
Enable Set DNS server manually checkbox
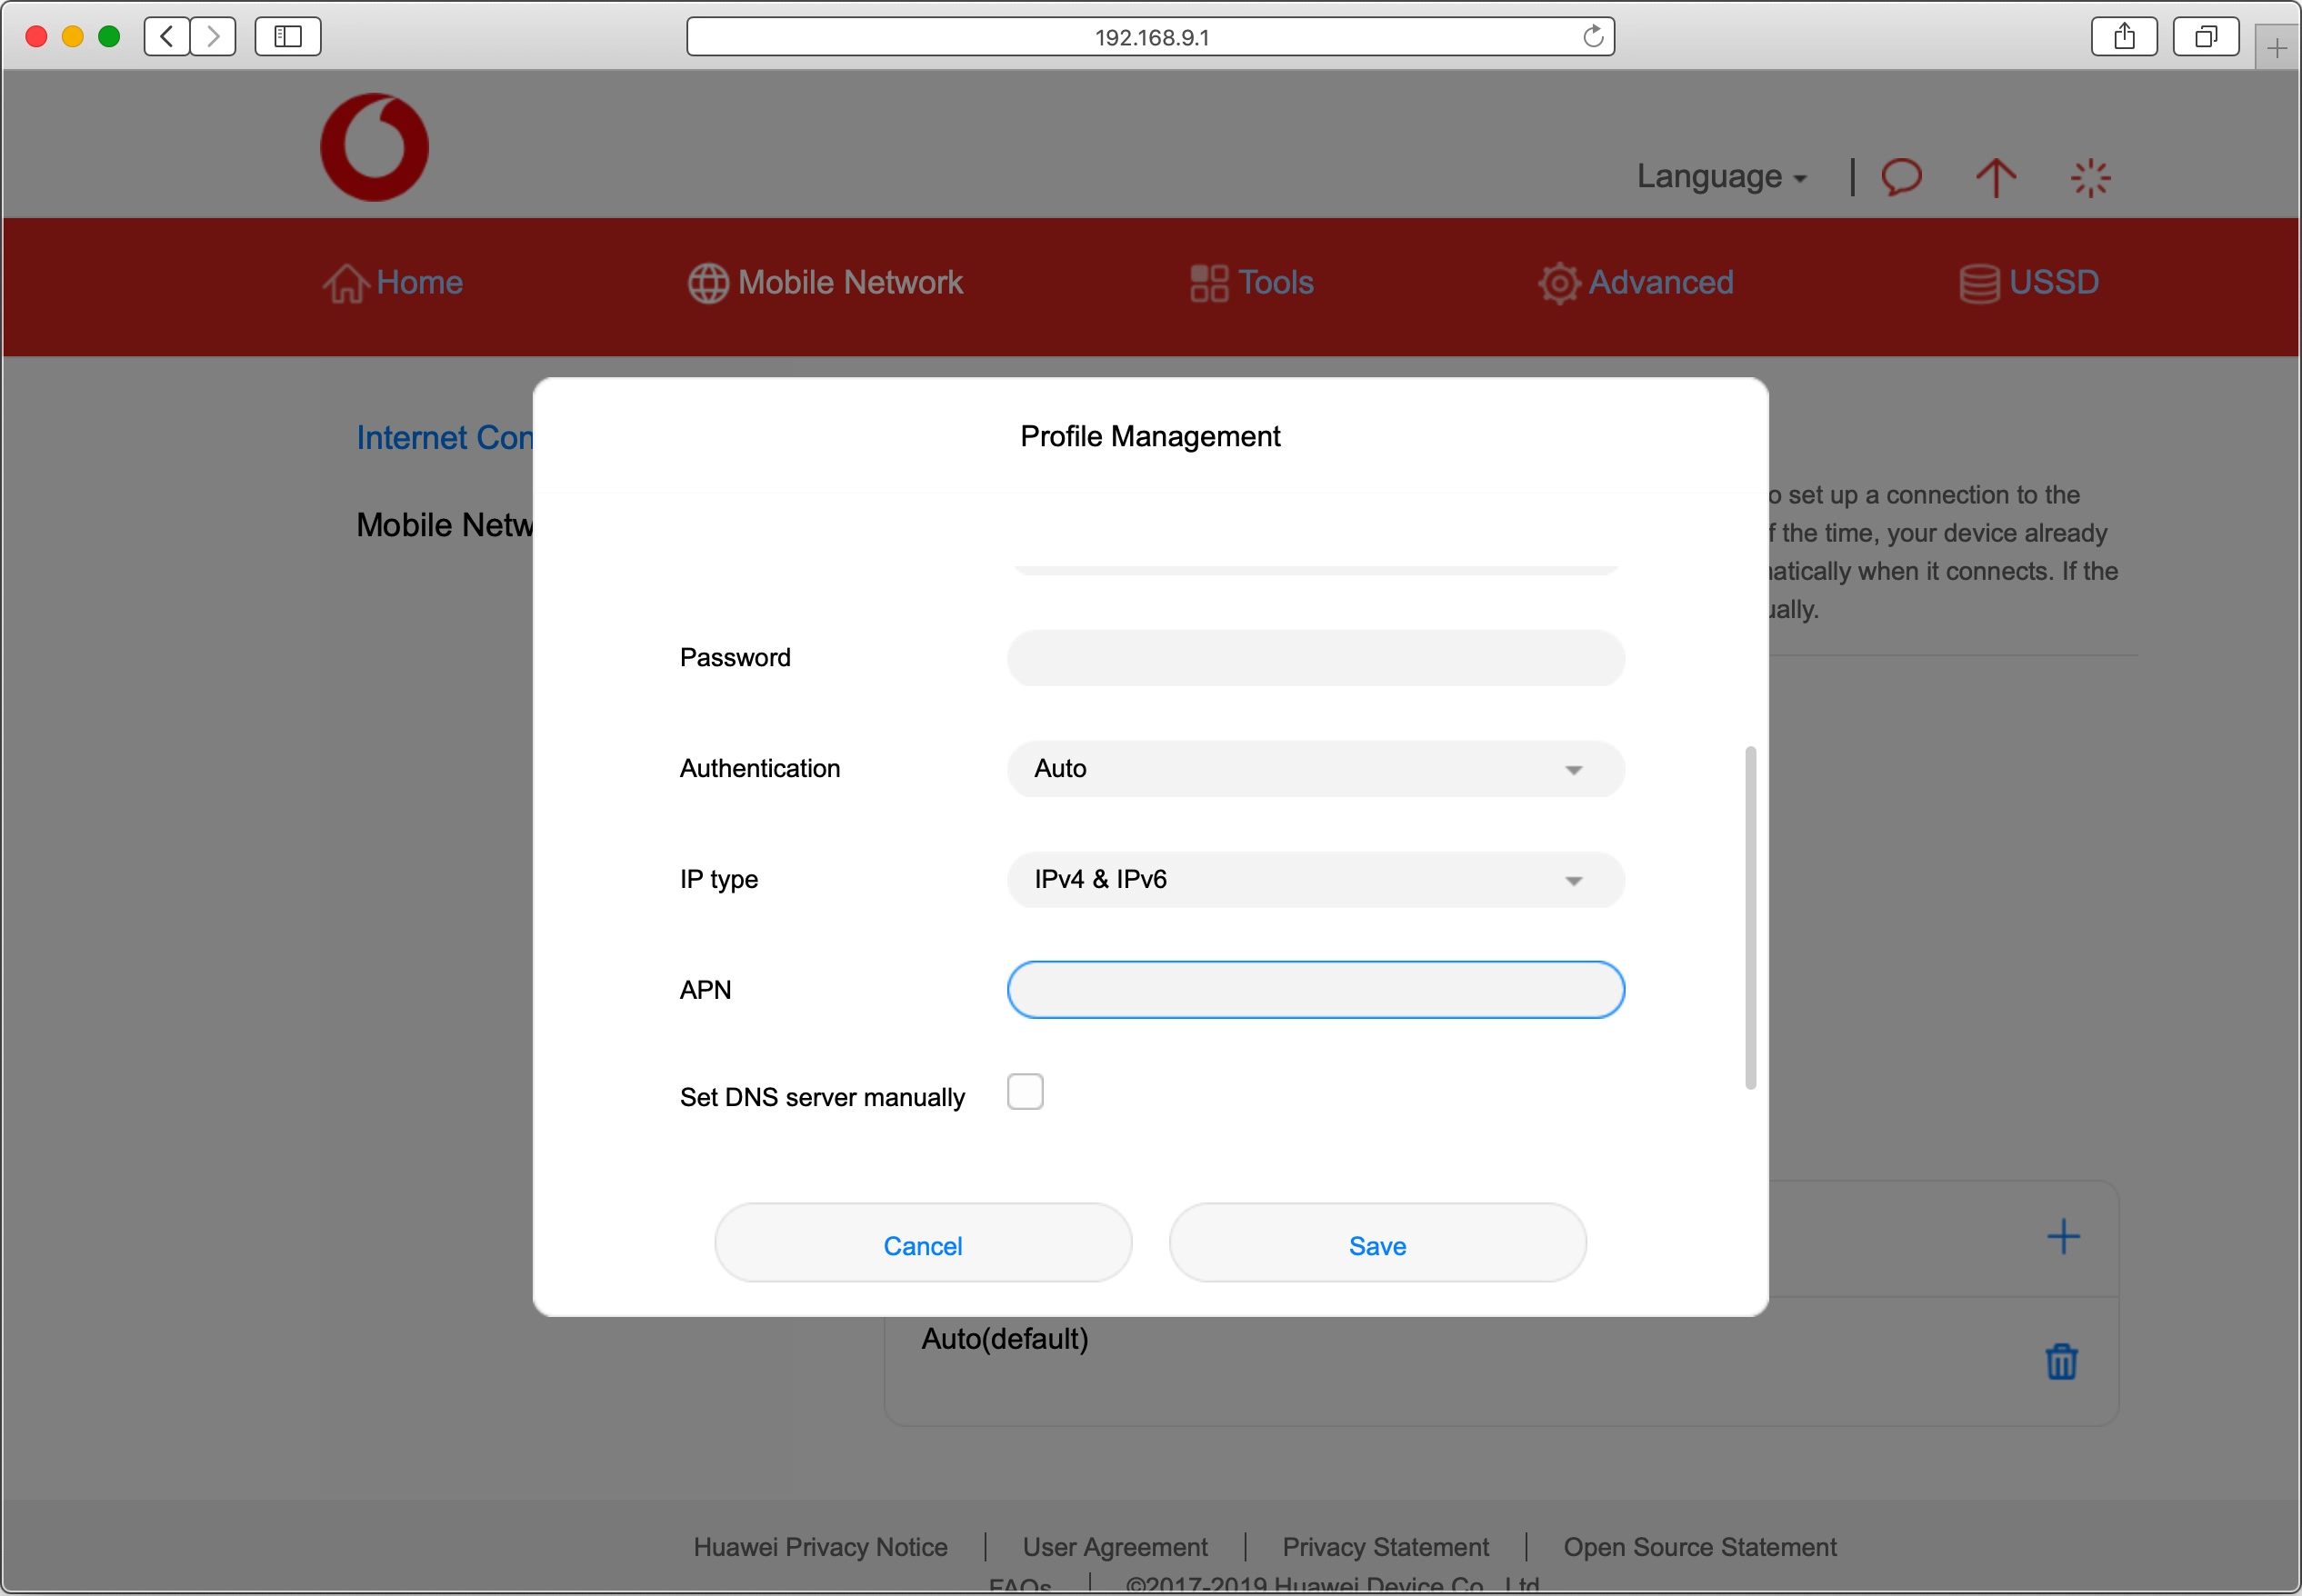tap(1025, 1092)
